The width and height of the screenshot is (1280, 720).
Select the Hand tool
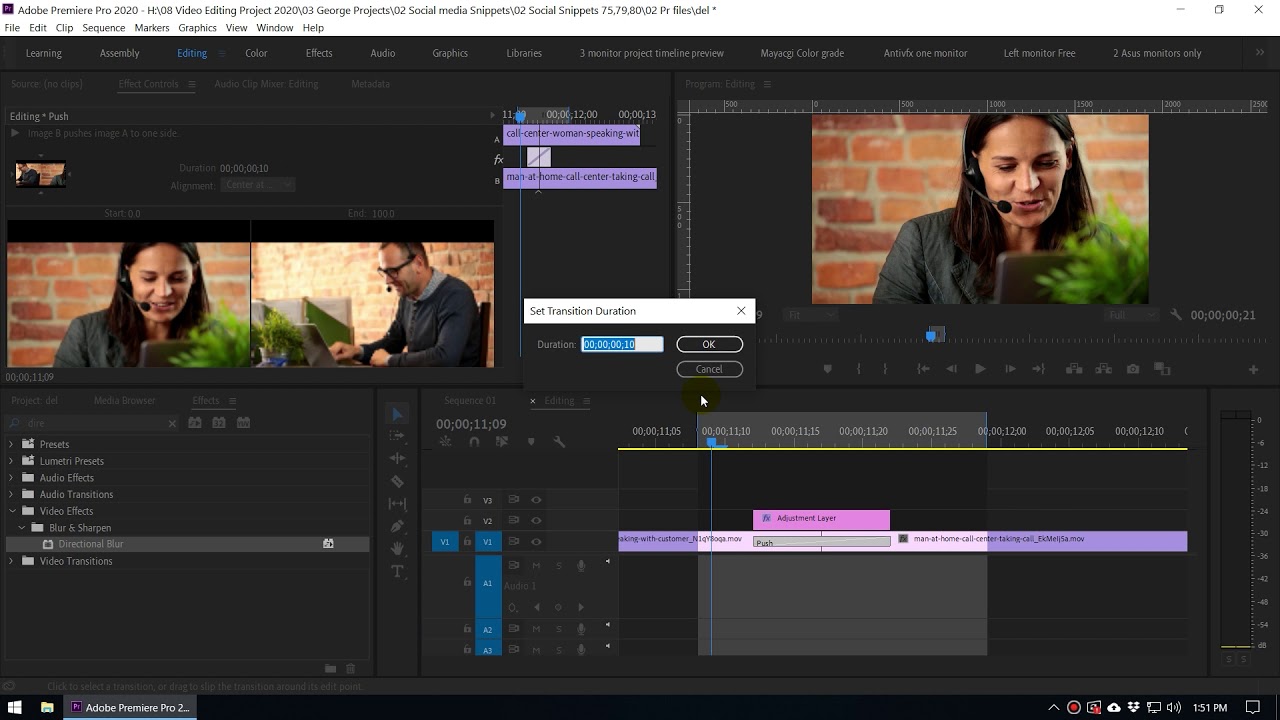(x=397, y=549)
